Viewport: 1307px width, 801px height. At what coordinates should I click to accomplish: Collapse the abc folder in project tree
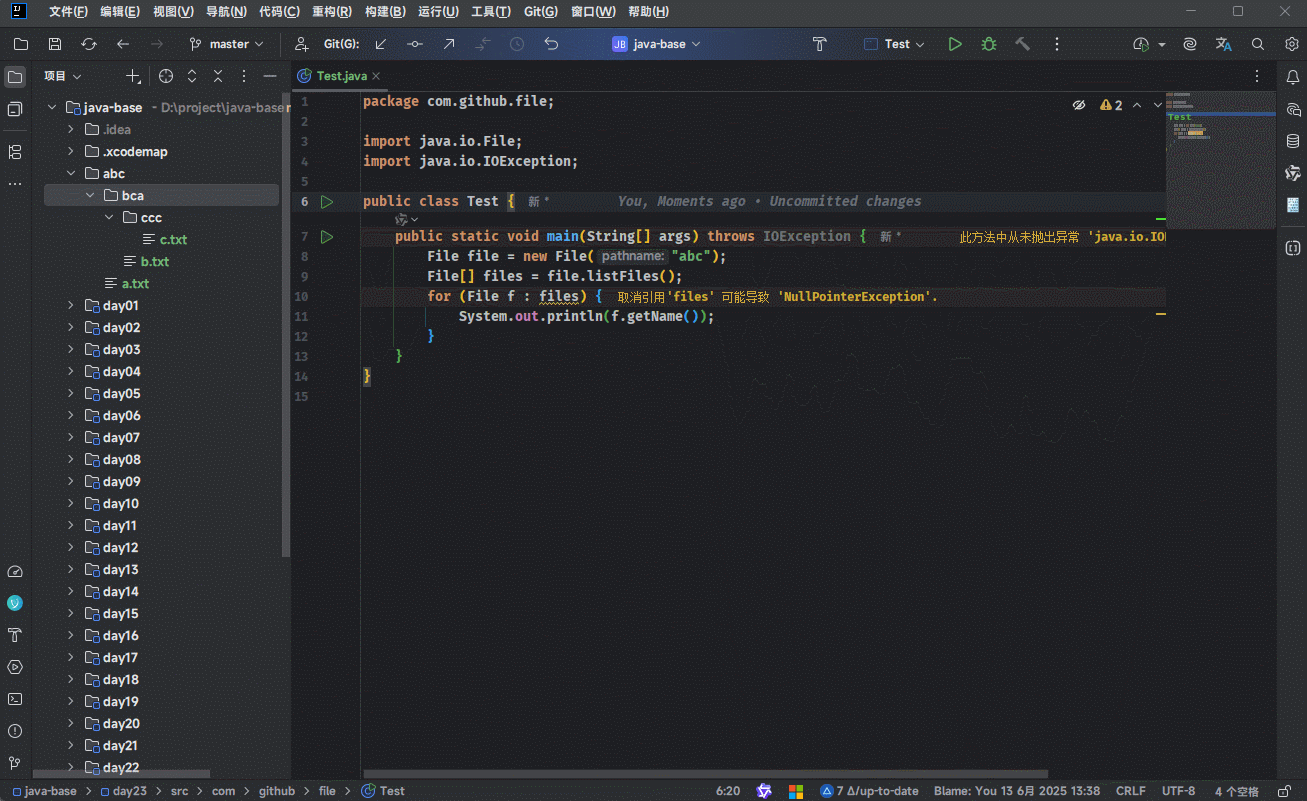pyautogui.click(x=70, y=174)
